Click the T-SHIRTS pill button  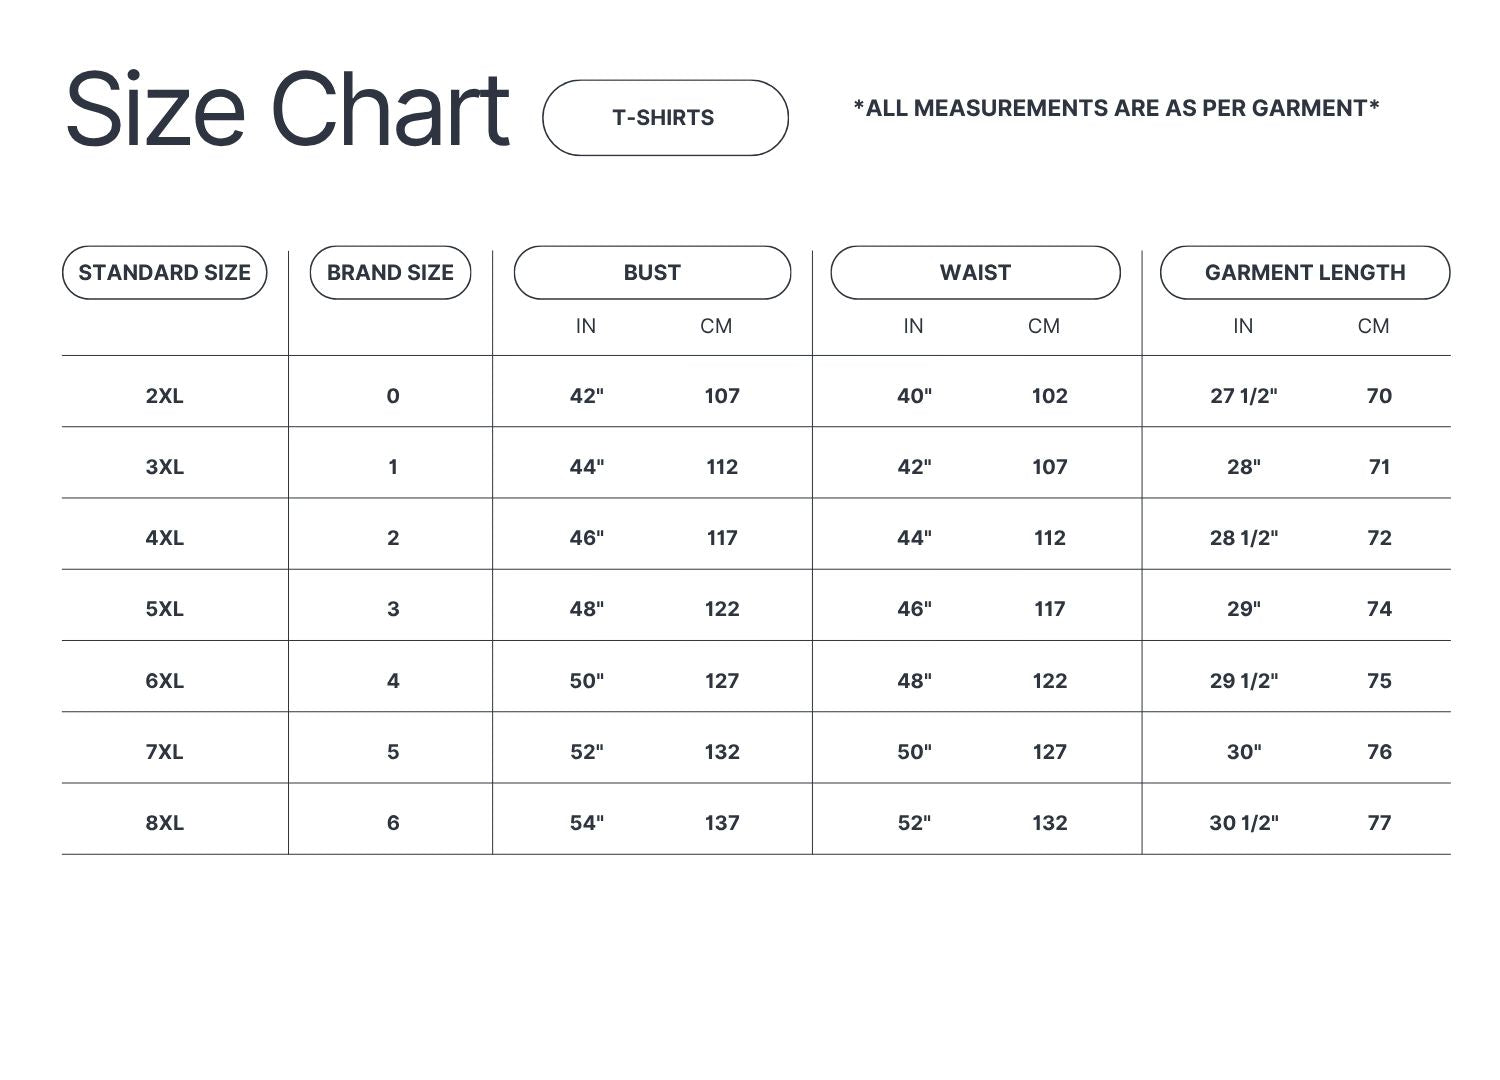click(665, 118)
